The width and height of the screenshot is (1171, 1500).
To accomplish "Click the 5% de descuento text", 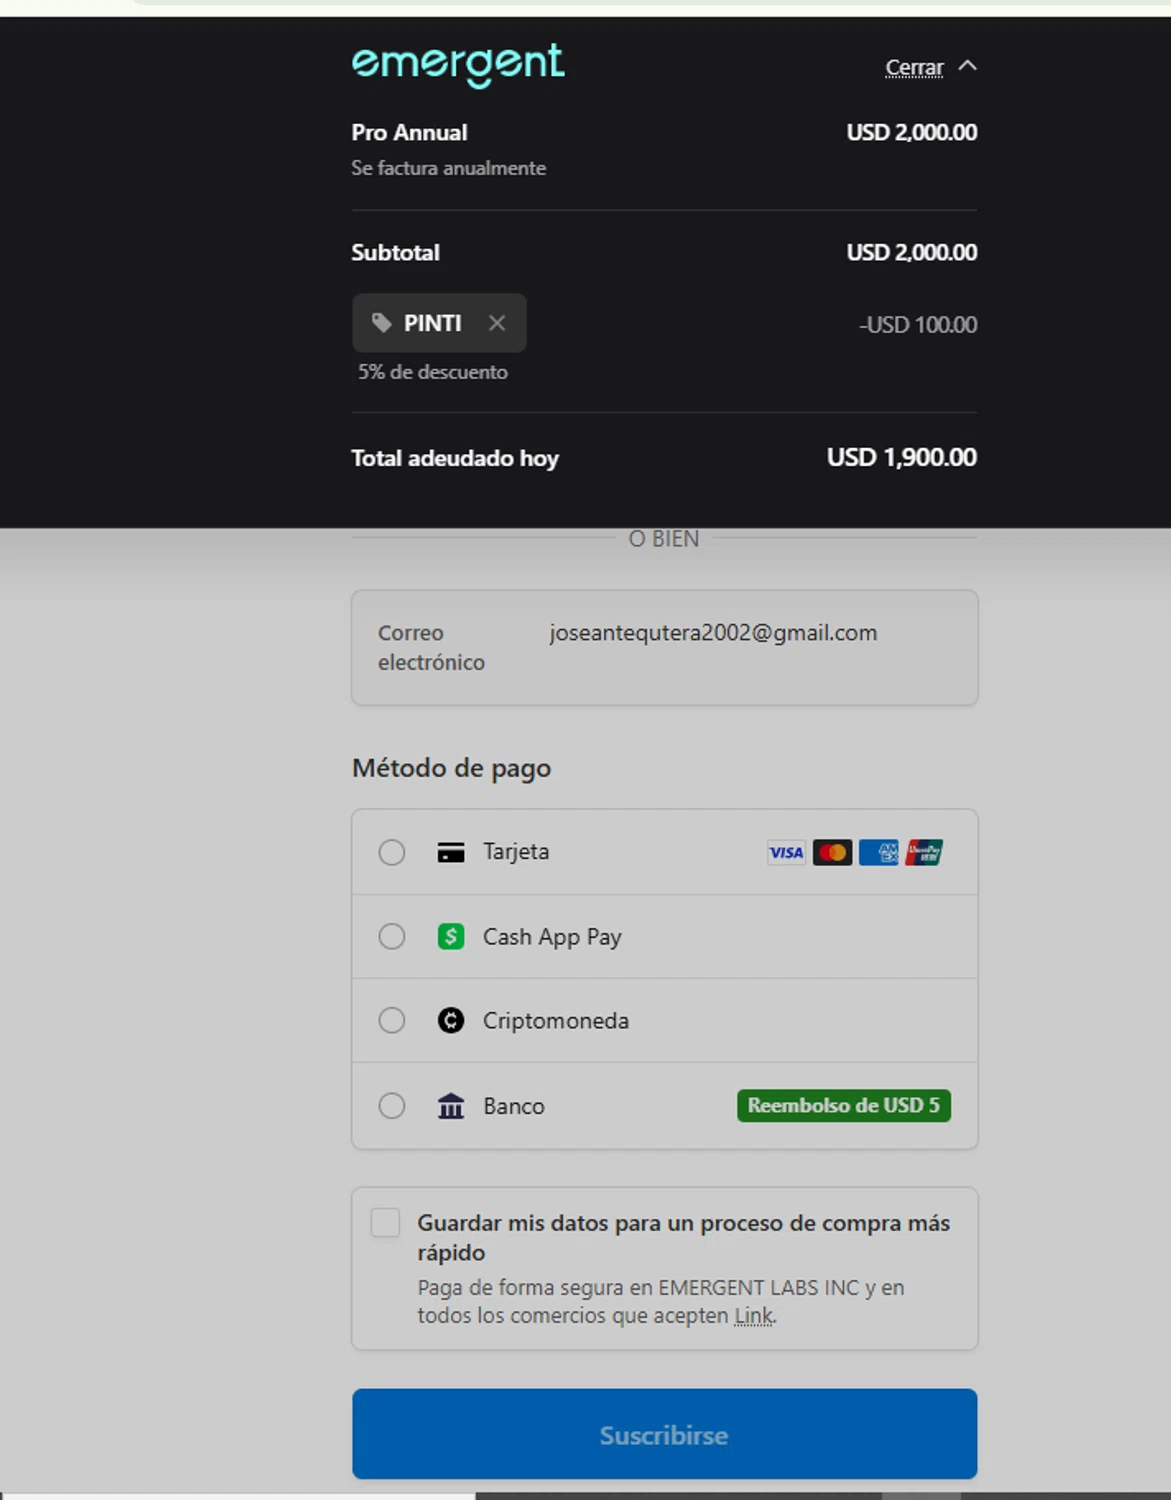I will click(433, 372).
